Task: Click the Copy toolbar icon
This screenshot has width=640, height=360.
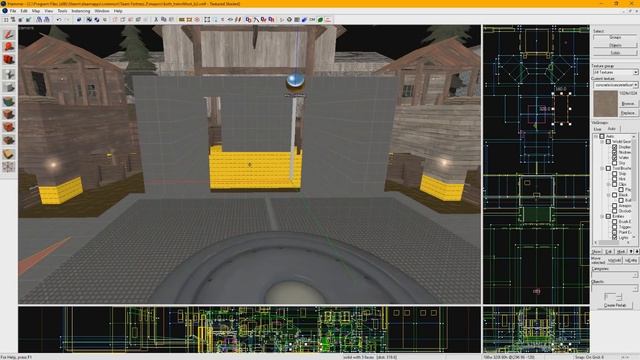Action: point(164,20)
